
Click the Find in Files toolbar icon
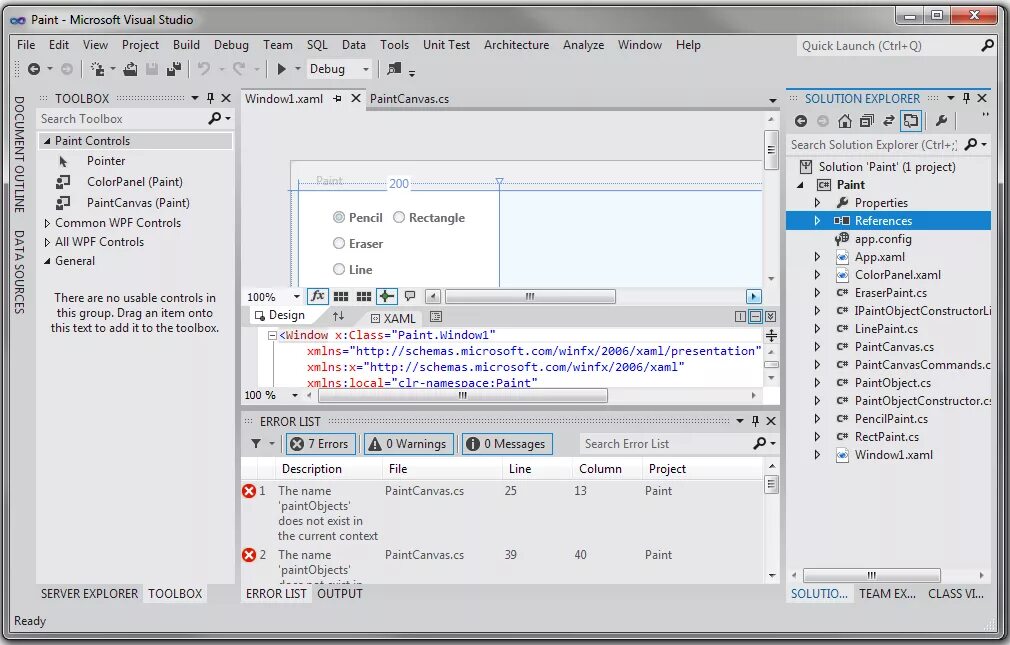point(394,69)
